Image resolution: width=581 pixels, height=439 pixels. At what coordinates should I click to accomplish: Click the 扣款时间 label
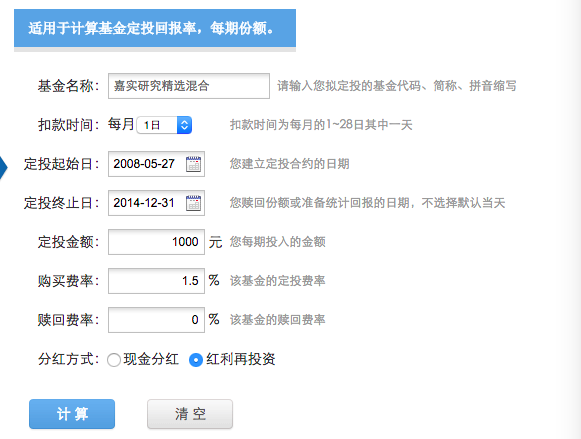click(x=69, y=125)
